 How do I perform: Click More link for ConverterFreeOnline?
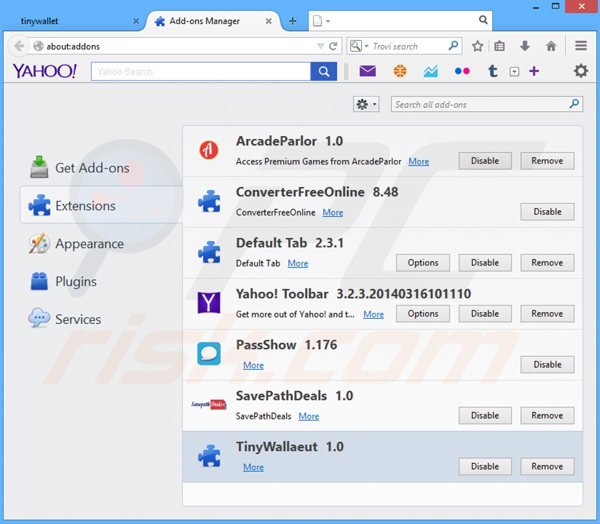(x=333, y=212)
